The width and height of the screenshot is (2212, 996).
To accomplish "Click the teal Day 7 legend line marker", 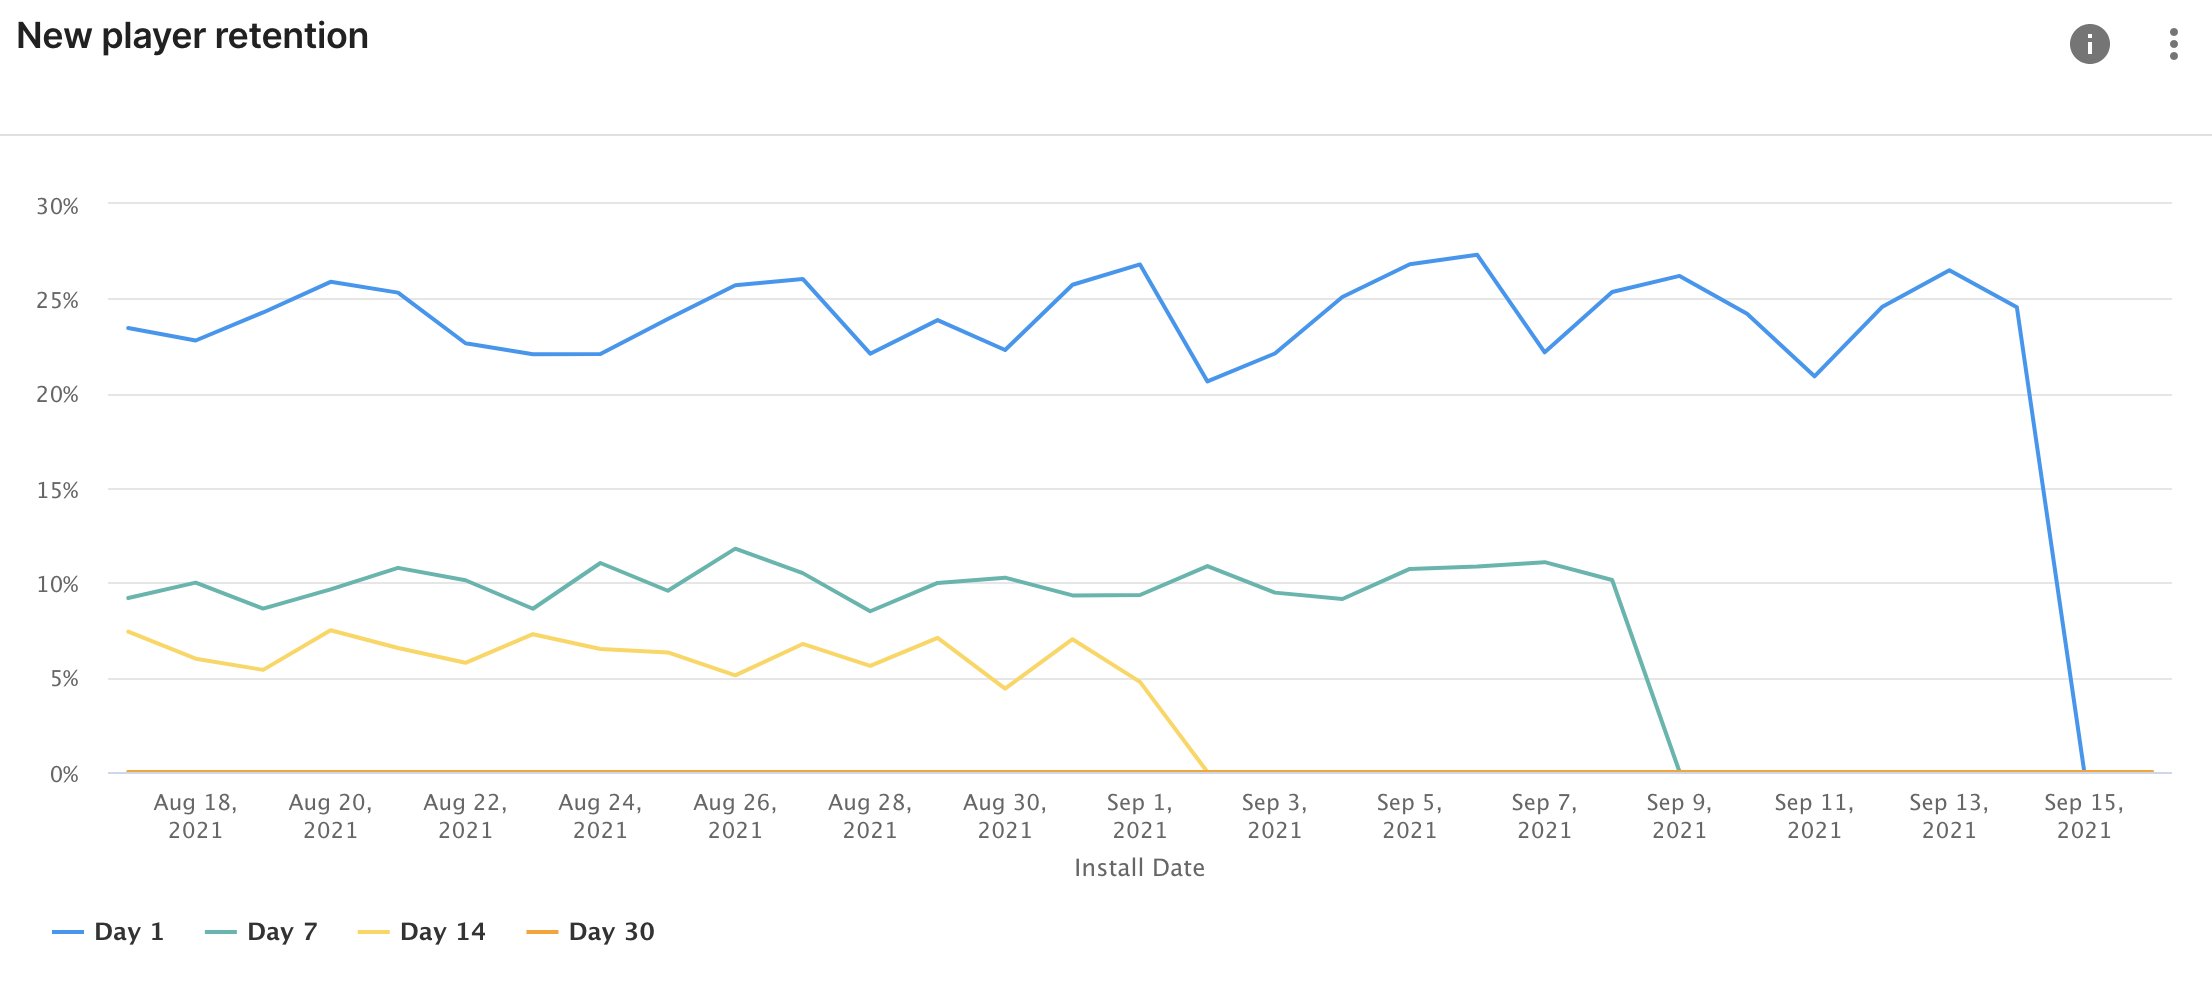I will [221, 932].
